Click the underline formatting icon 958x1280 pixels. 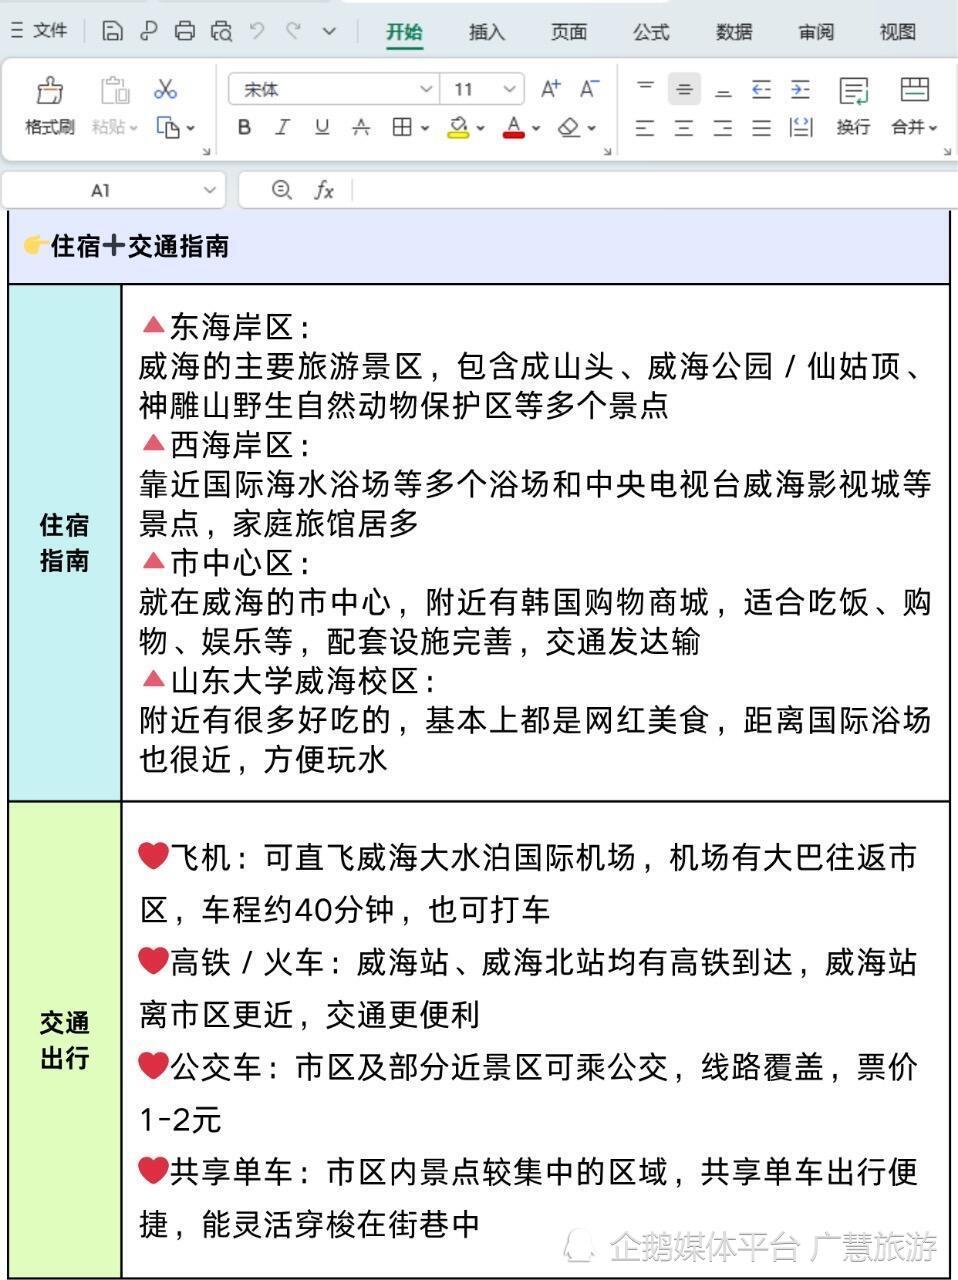[x=321, y=128]
